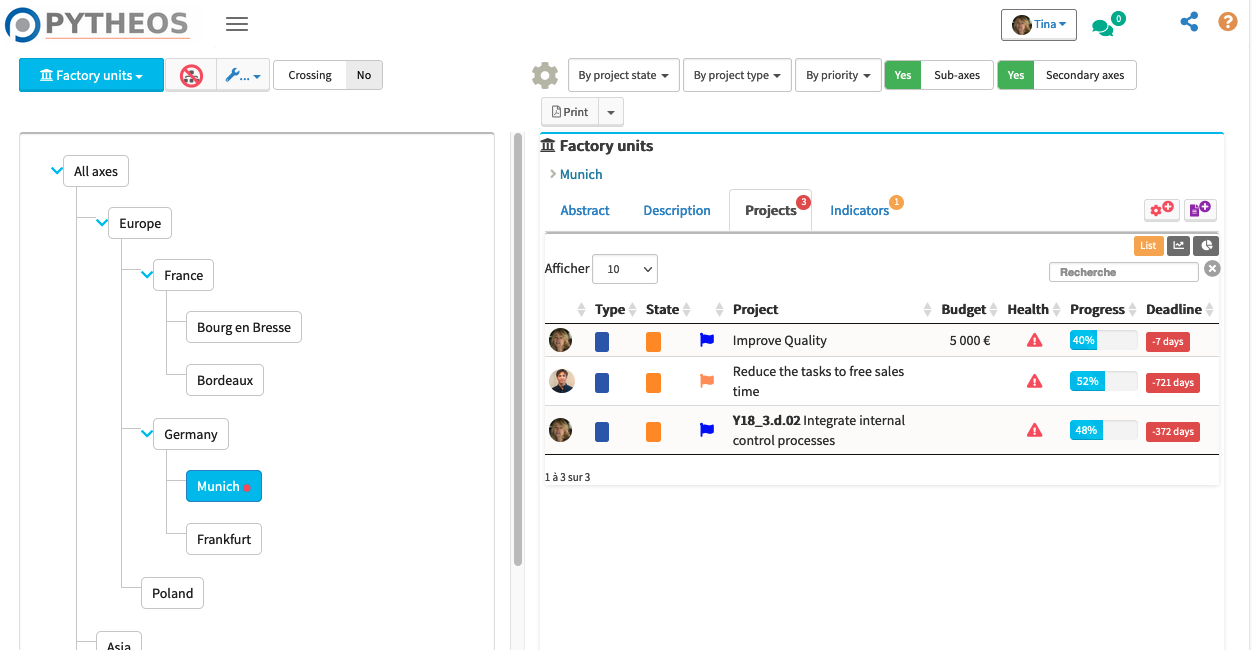The height and width of the screenshot is (650, 1252).
Task: Switch to line chart view
Action: coord(1178,245)
